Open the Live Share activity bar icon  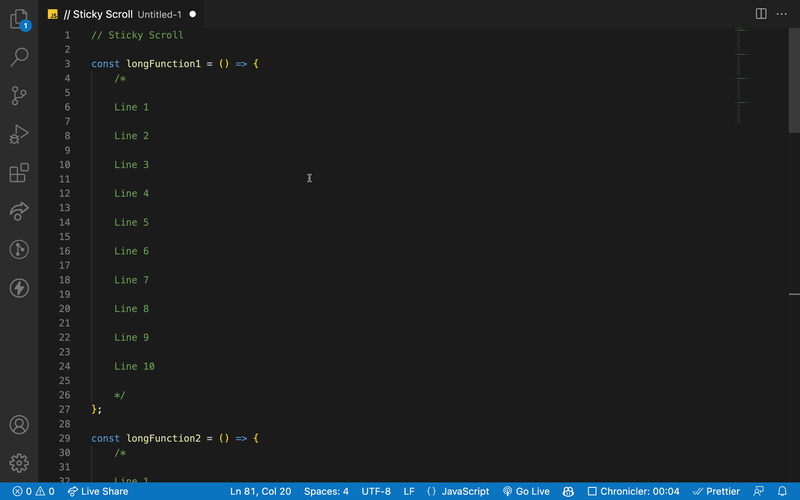point(19,211)
